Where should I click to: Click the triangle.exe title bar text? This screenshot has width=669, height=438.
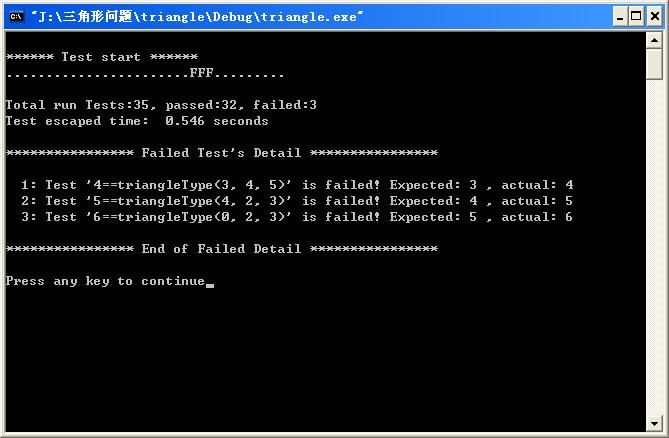pyautogui.click(x=197, y=17)
